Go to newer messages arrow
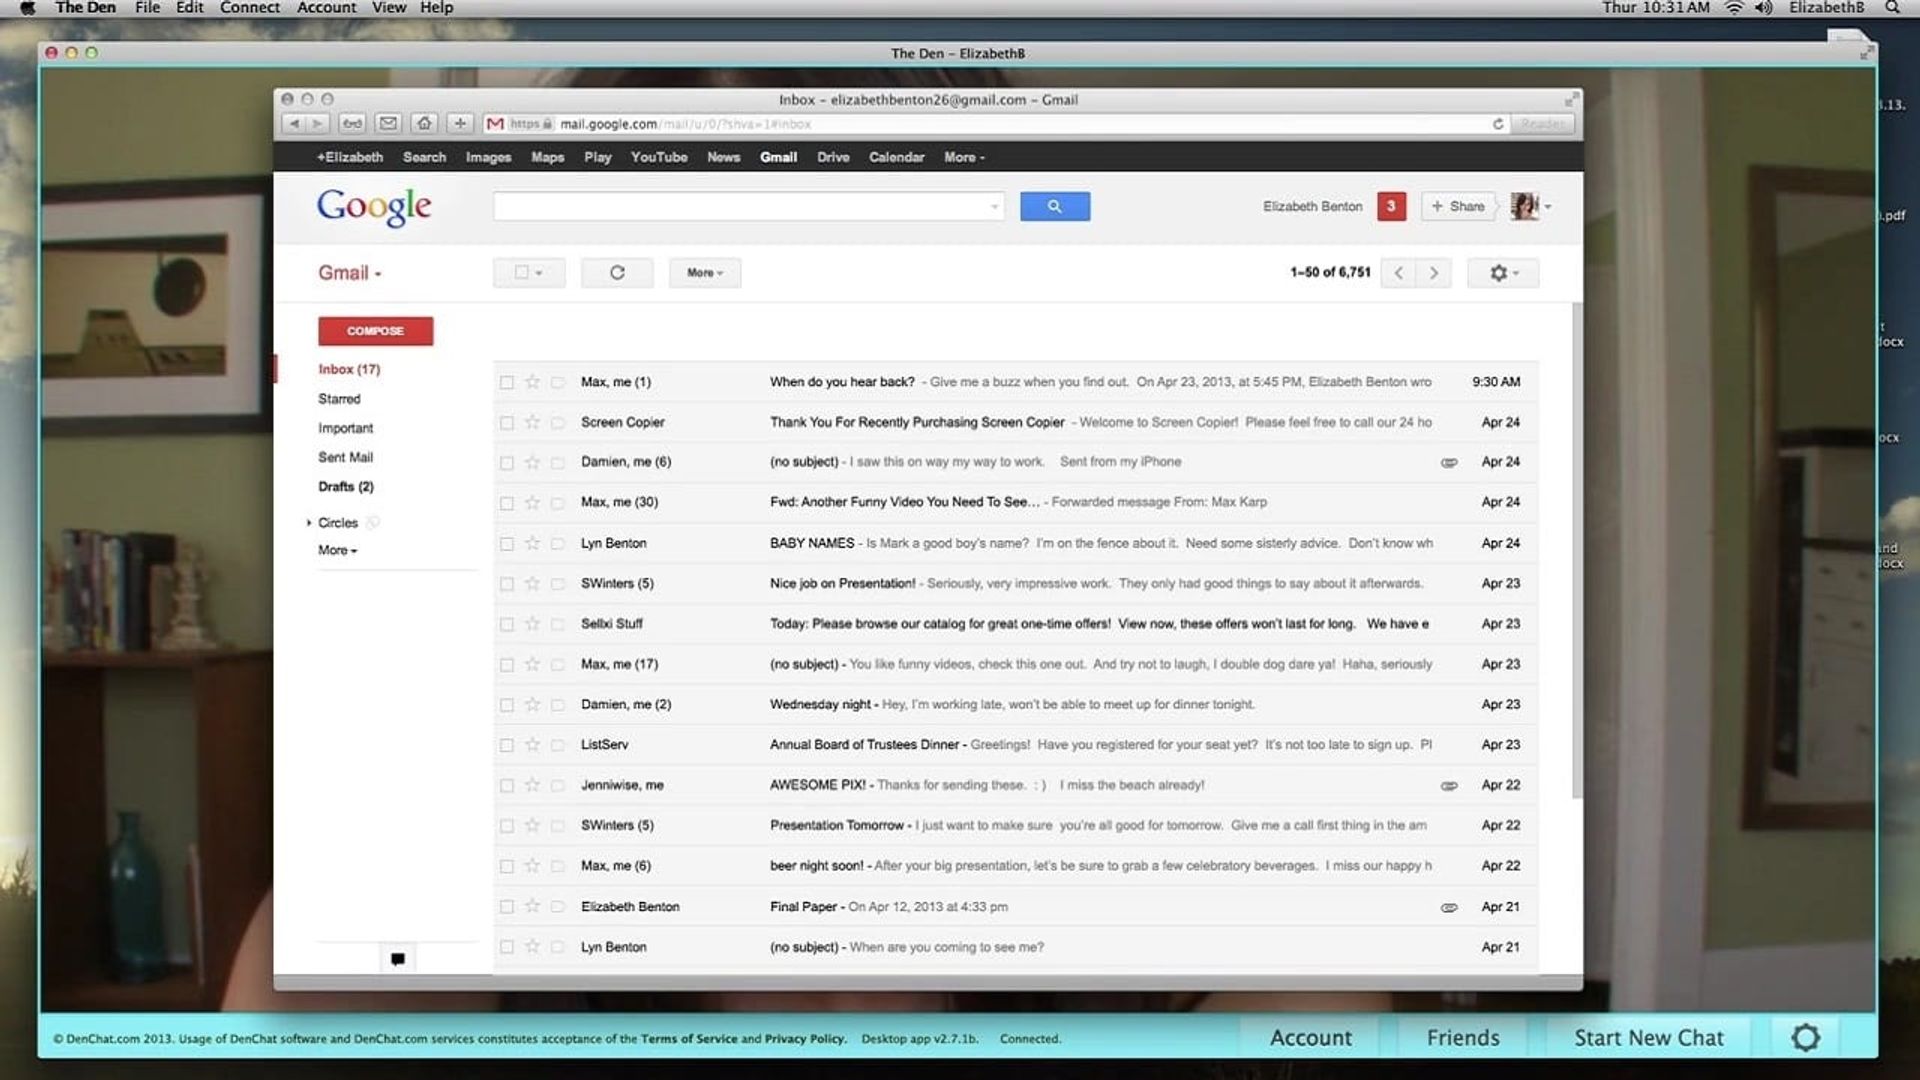The image size is (1920, 1080). (x=1398, y=273)
